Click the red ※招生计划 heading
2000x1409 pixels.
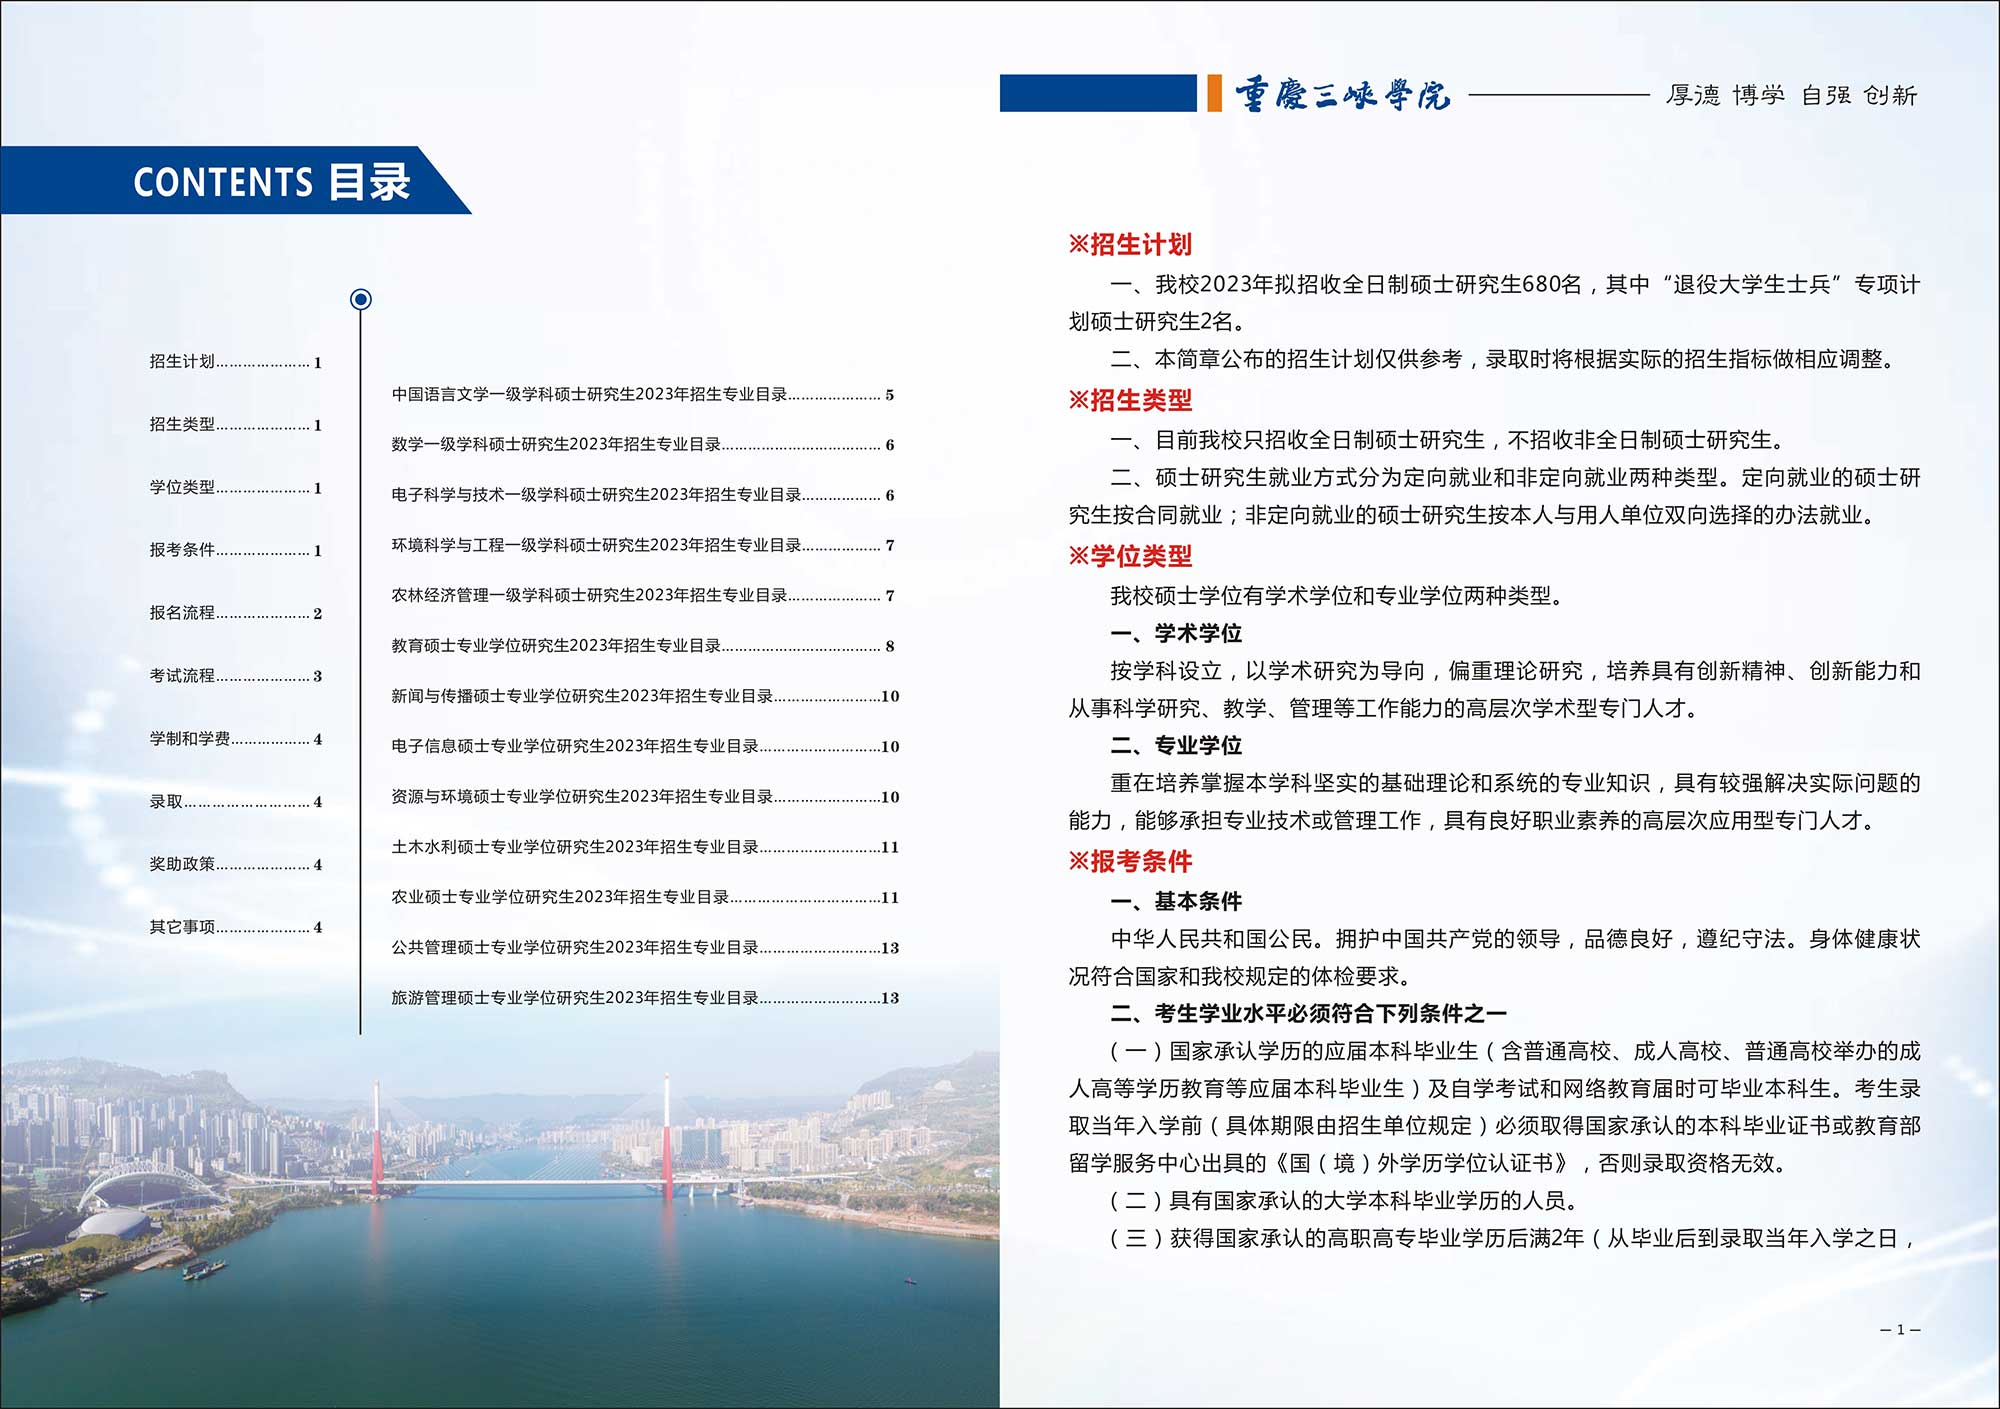click(1130, 244)
